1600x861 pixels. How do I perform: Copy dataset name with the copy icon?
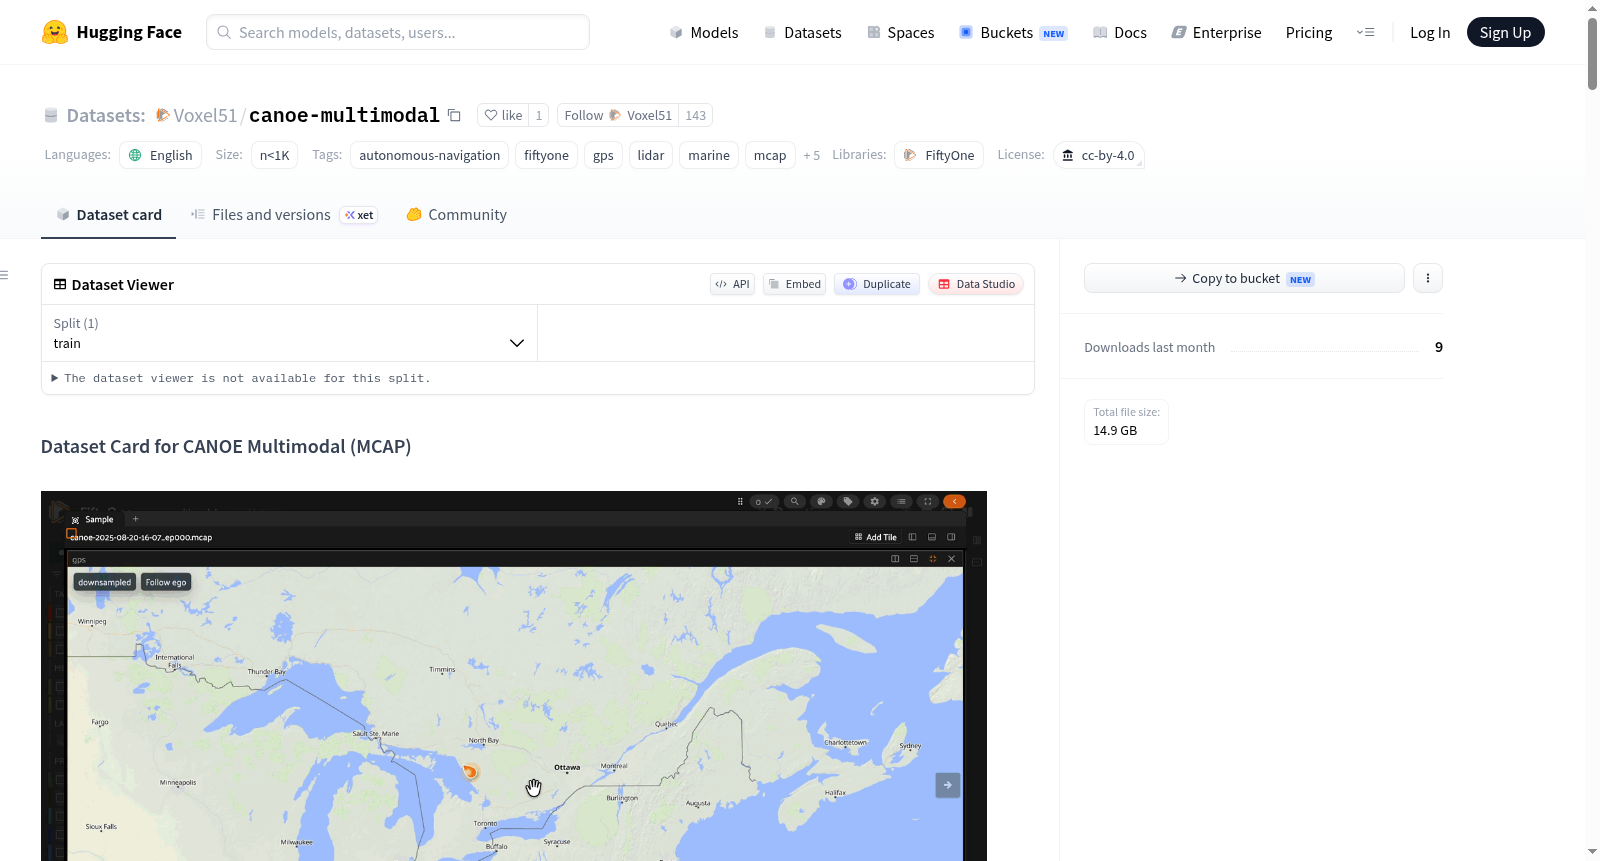(x=454, y=115)
